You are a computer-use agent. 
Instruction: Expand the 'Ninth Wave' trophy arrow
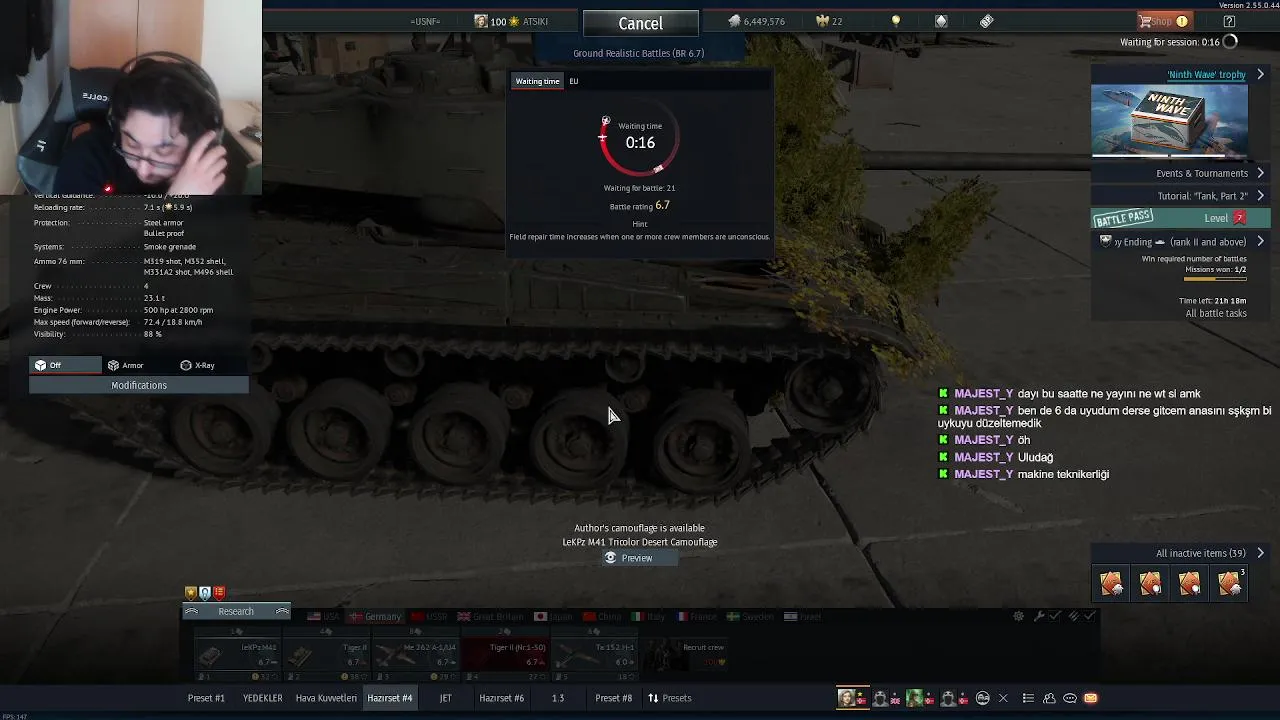(x=1260, y=75)
